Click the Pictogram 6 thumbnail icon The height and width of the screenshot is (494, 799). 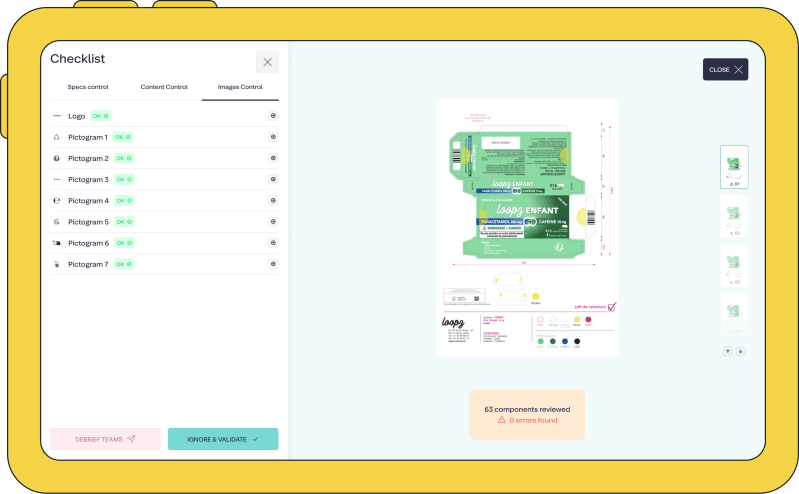(57, 243)
